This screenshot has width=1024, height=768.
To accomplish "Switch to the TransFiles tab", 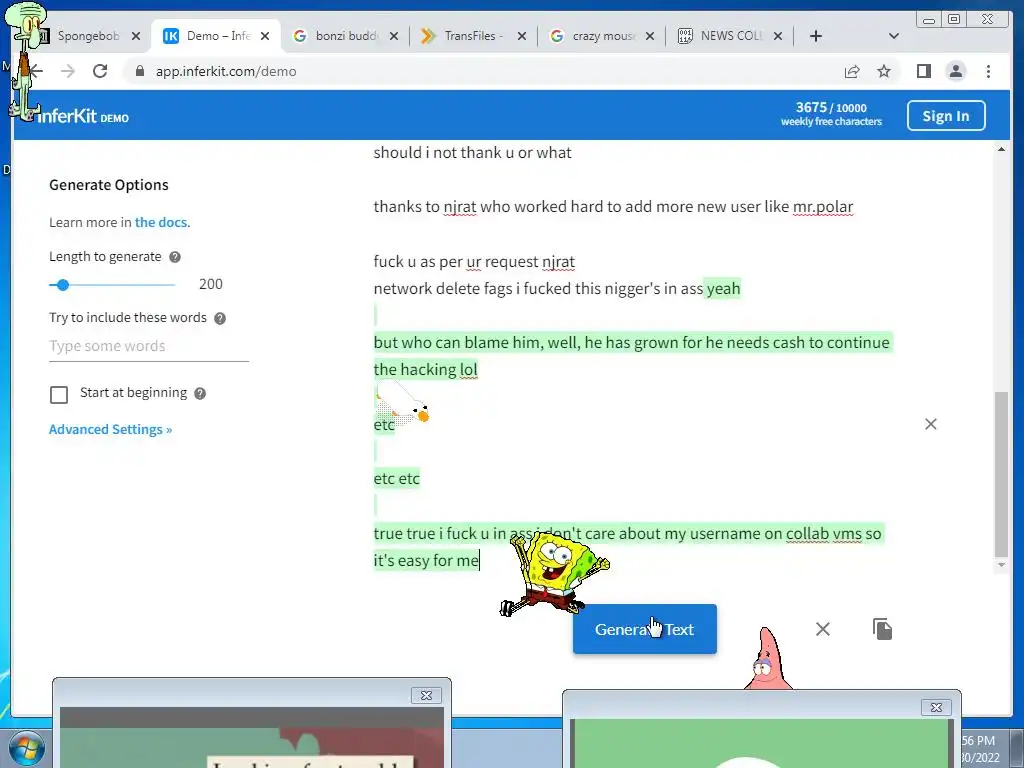I will (472, 36).
